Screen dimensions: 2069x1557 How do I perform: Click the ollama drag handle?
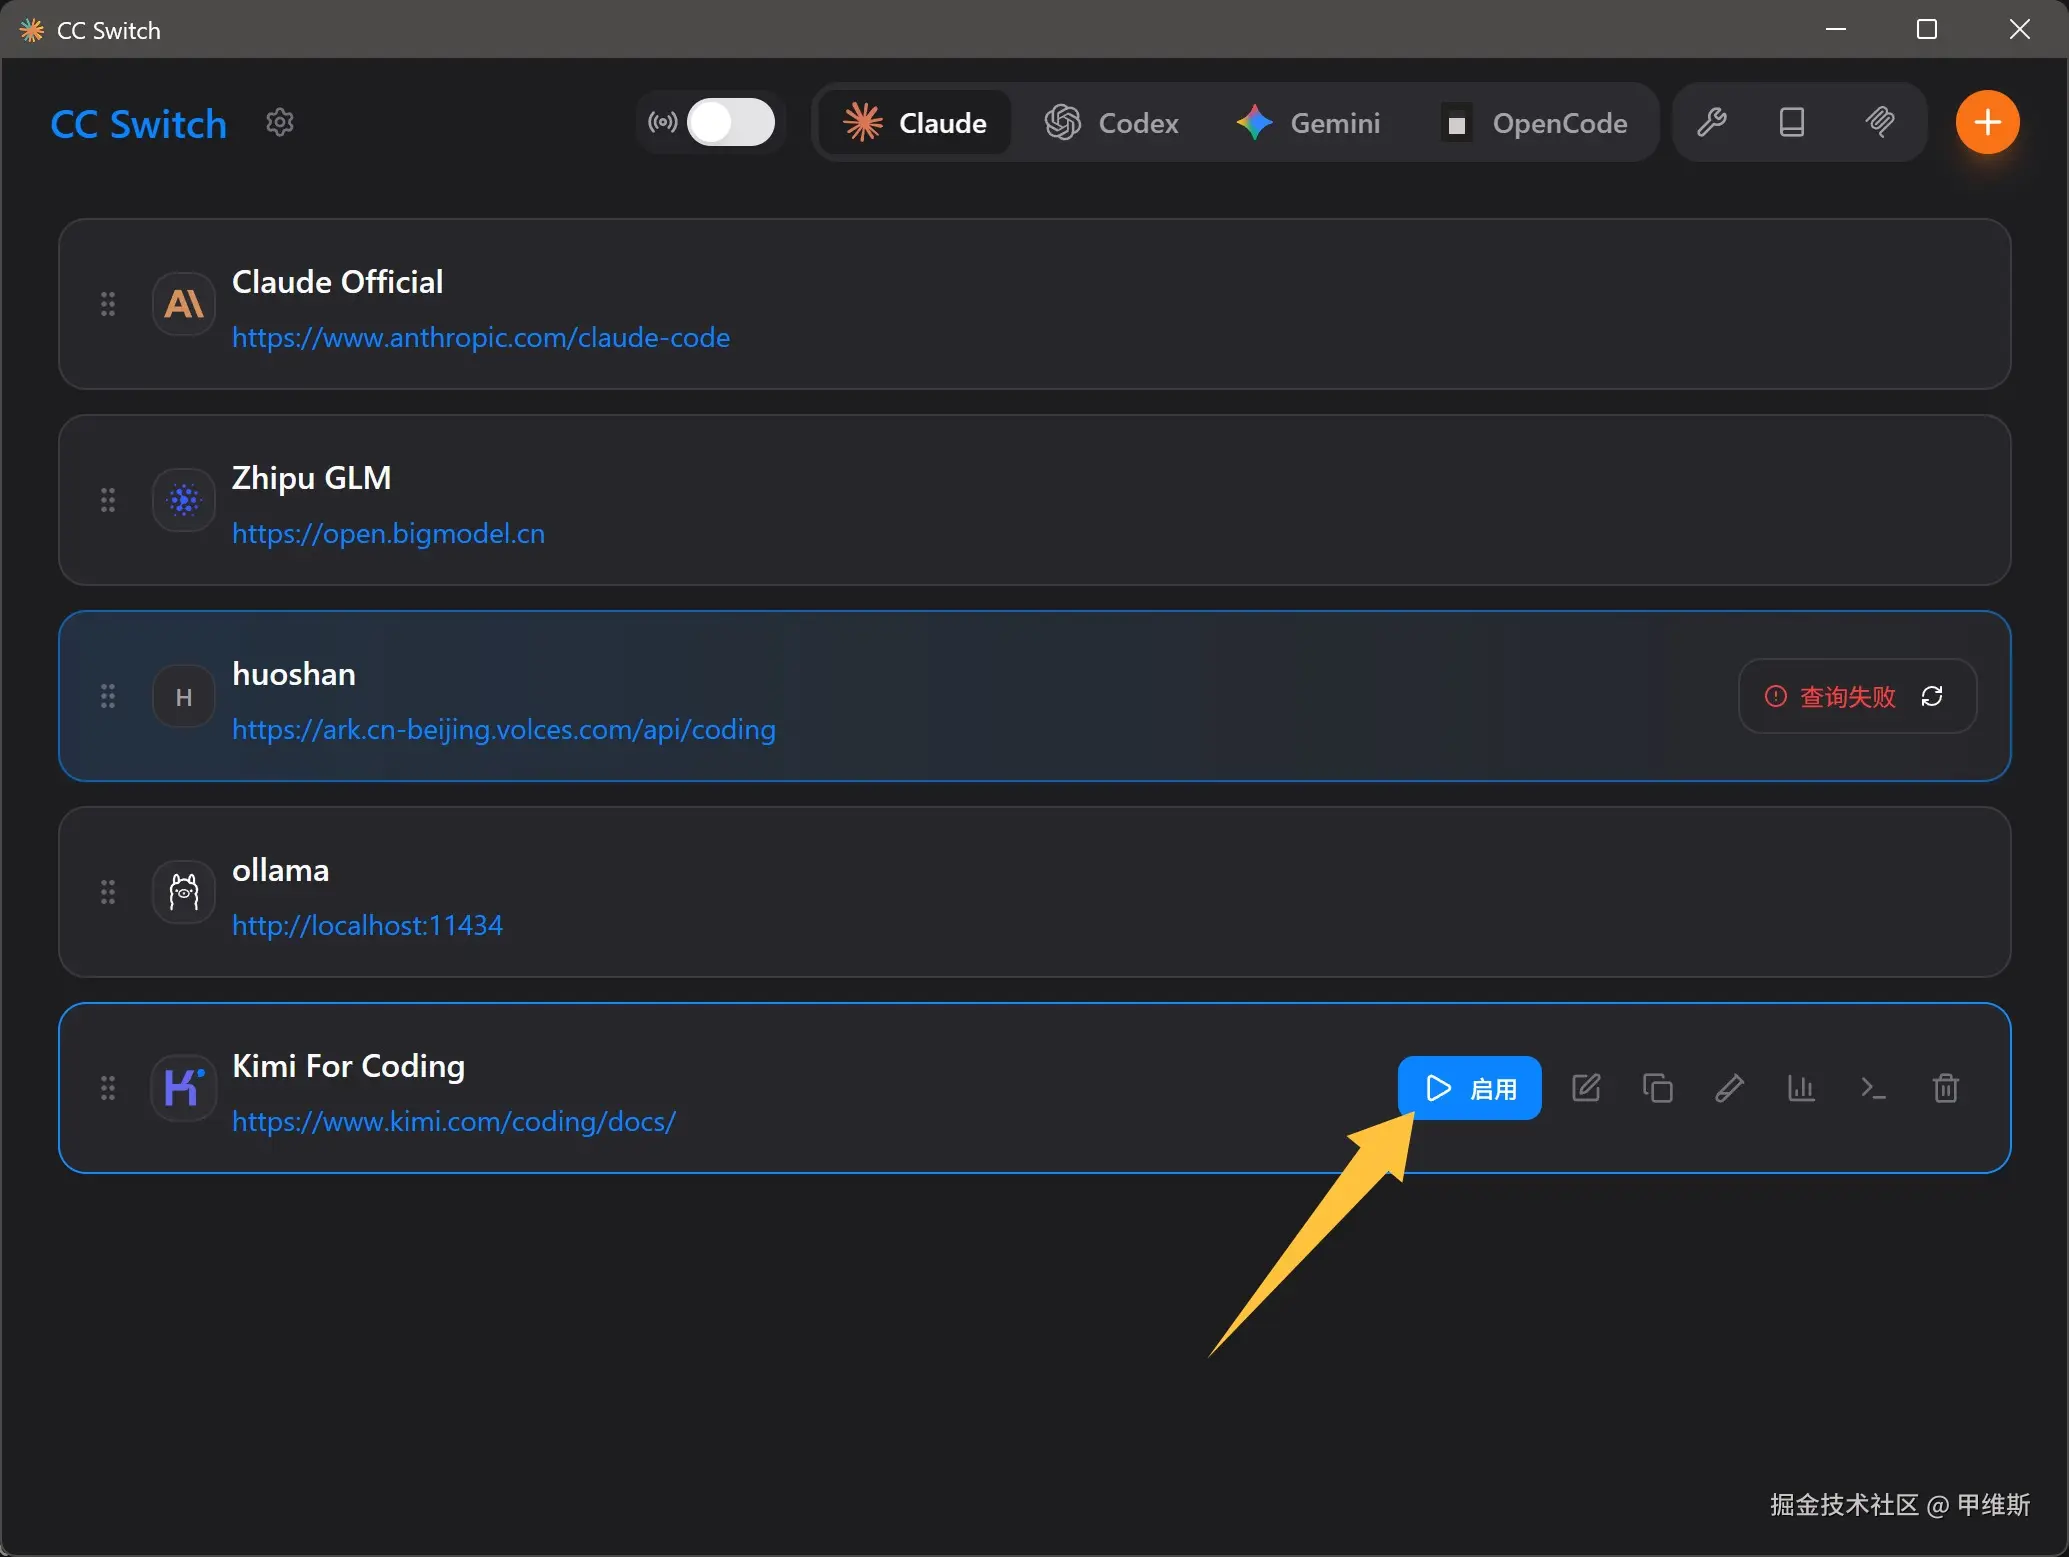click(x=108, y=892)
